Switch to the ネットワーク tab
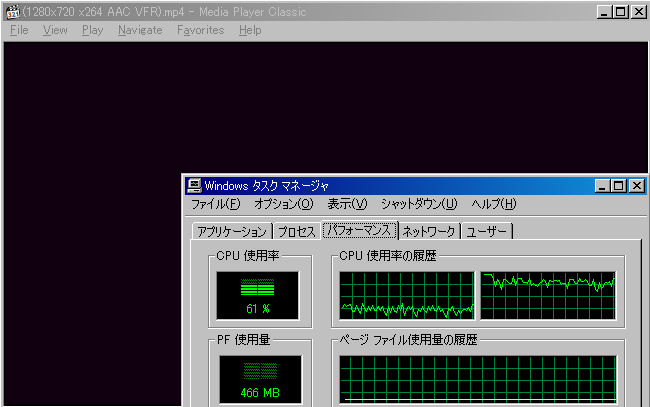Screen dimensions: 650x407 [x=429, y=231]
